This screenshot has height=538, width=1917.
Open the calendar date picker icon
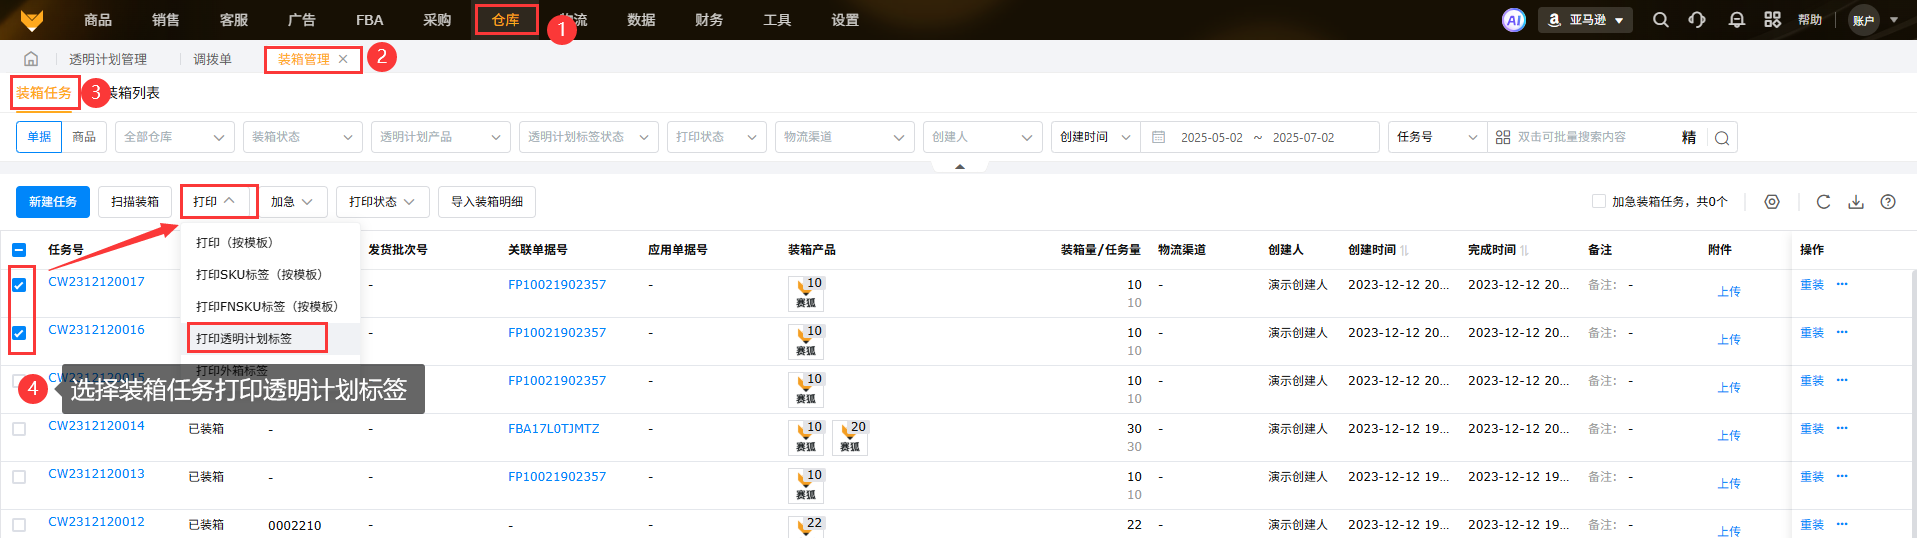click(1159, 137)
